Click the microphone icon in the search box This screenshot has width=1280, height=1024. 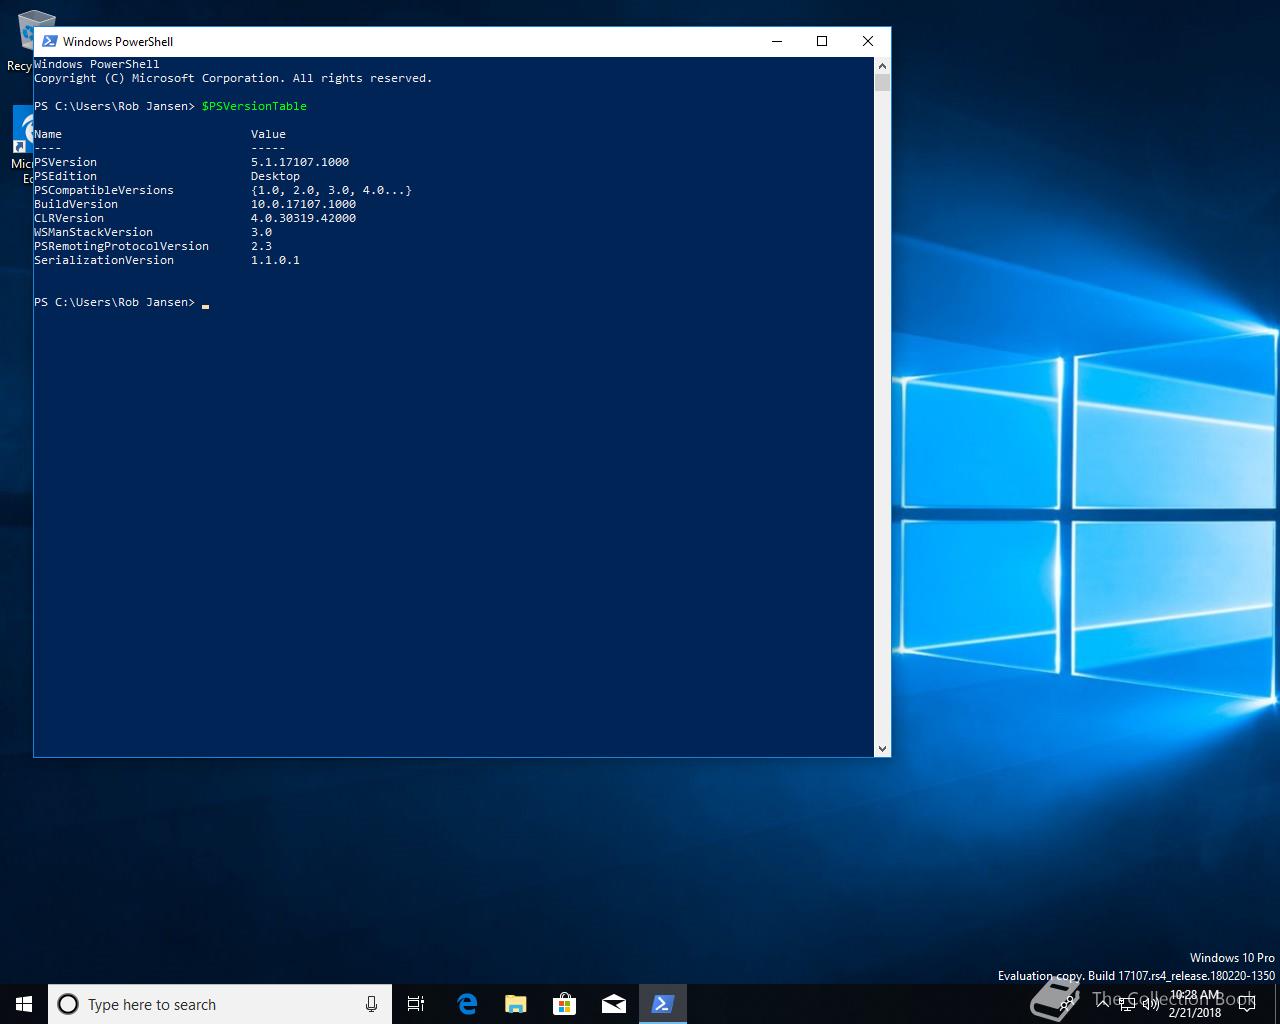[371, 1004]
